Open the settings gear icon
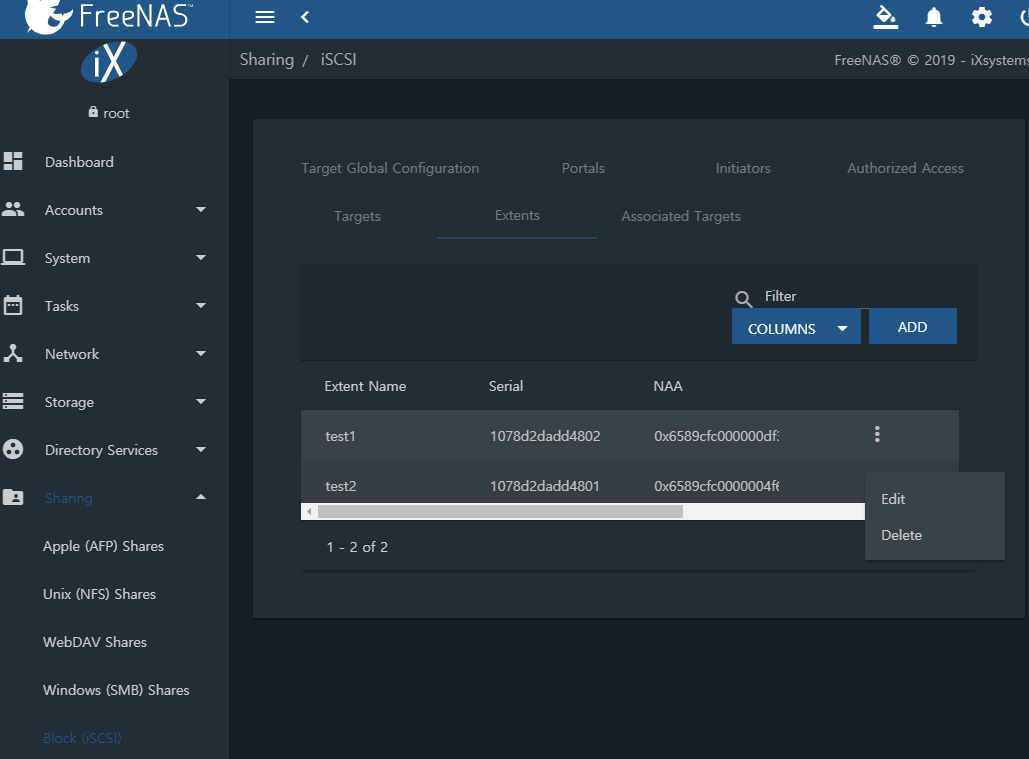 coord(981,17)
